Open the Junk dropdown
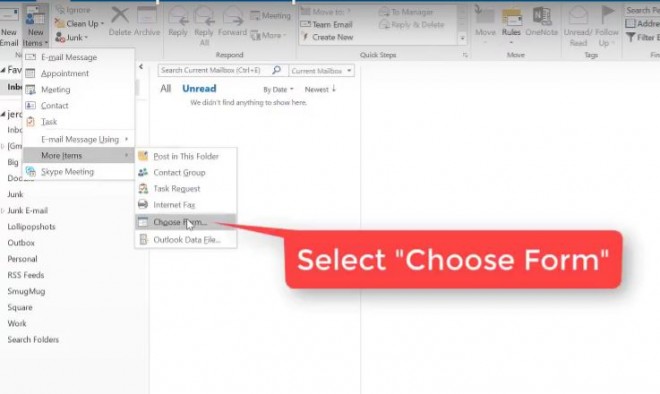 [x=72, y=37]
